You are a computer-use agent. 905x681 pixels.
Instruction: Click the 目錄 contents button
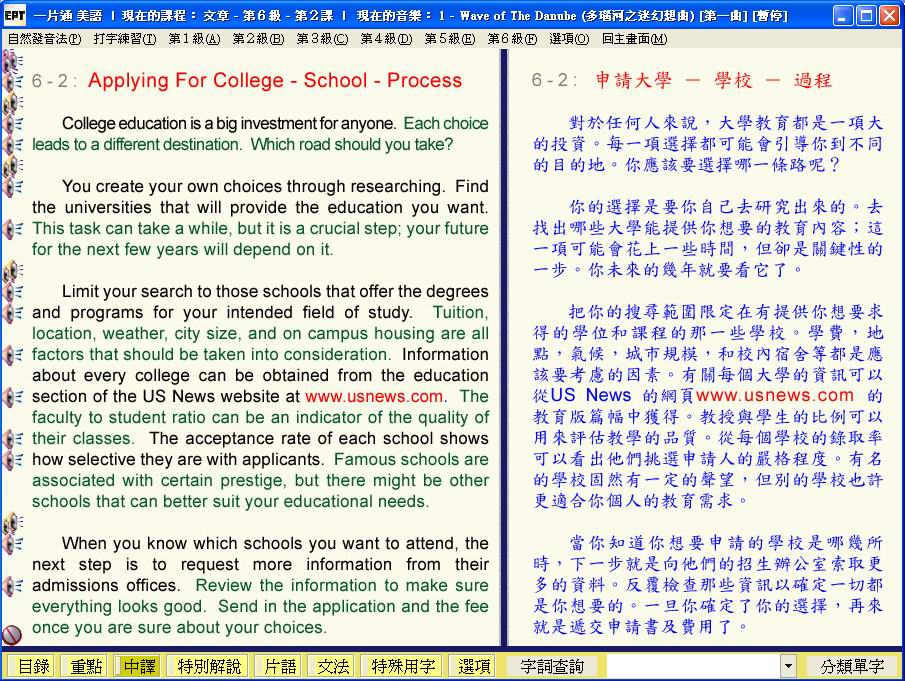click(x=33, y=666)
